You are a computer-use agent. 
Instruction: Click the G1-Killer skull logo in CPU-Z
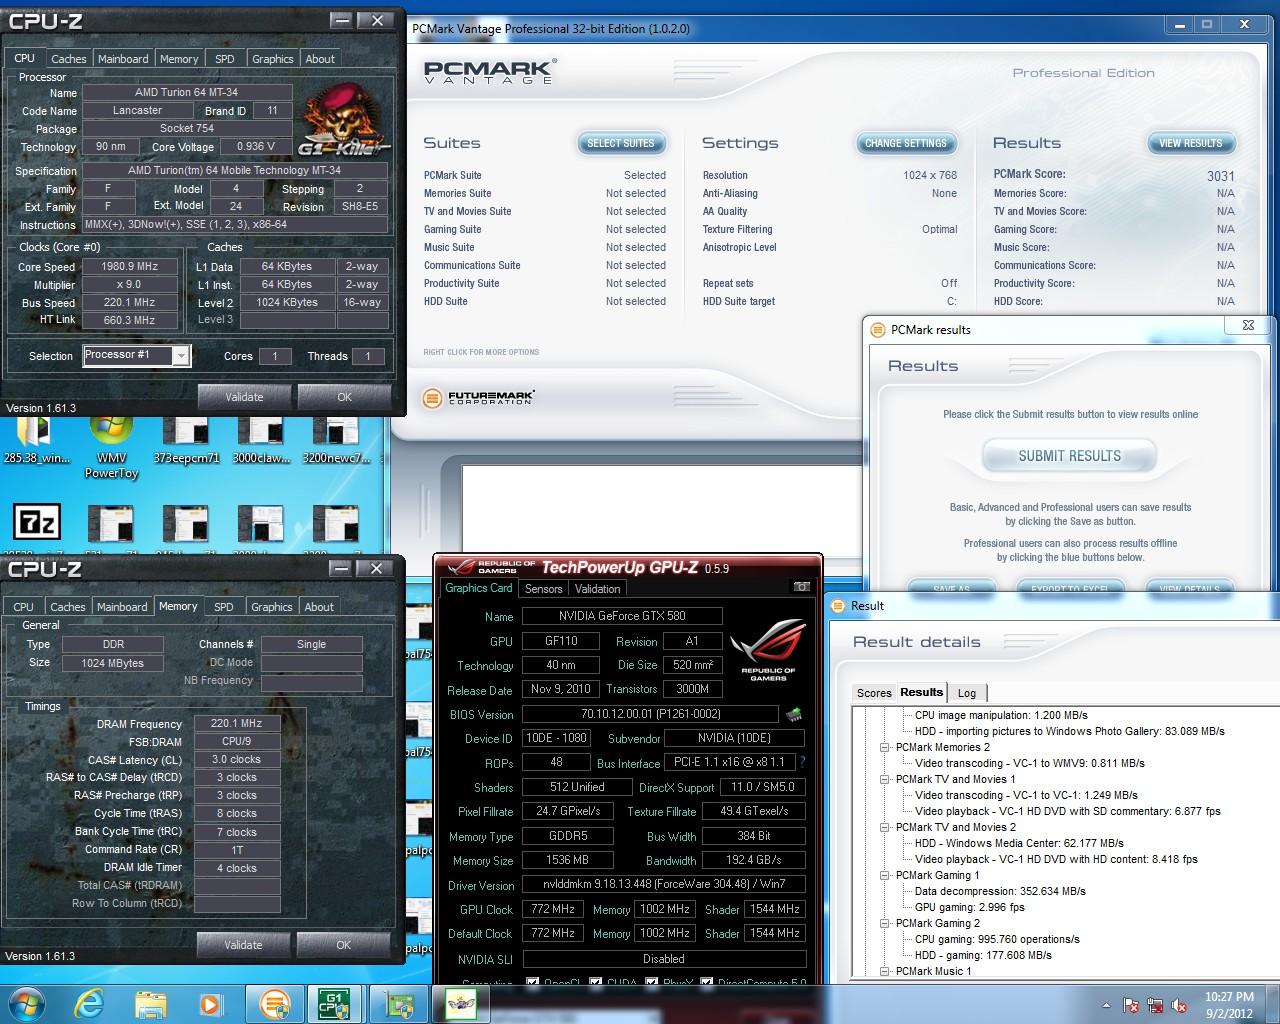(344, 121)
